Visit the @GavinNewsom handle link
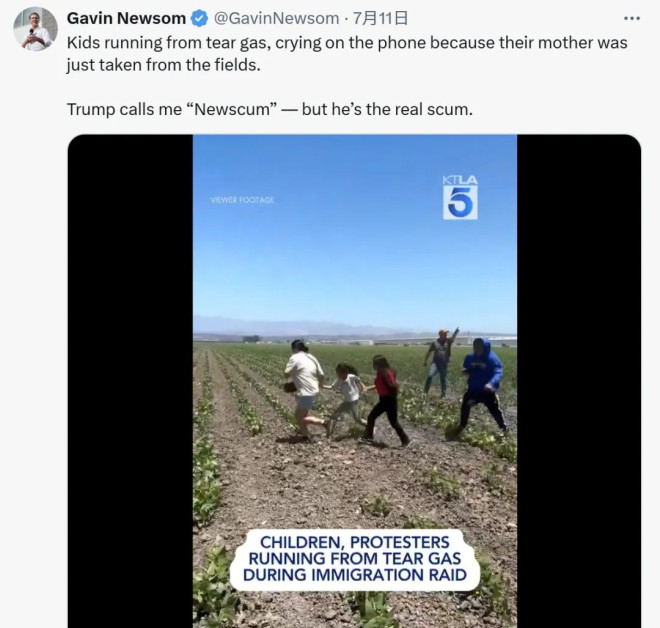Viewport: 660px width, 628px height. pyautogui.click(x=276, y=19)
